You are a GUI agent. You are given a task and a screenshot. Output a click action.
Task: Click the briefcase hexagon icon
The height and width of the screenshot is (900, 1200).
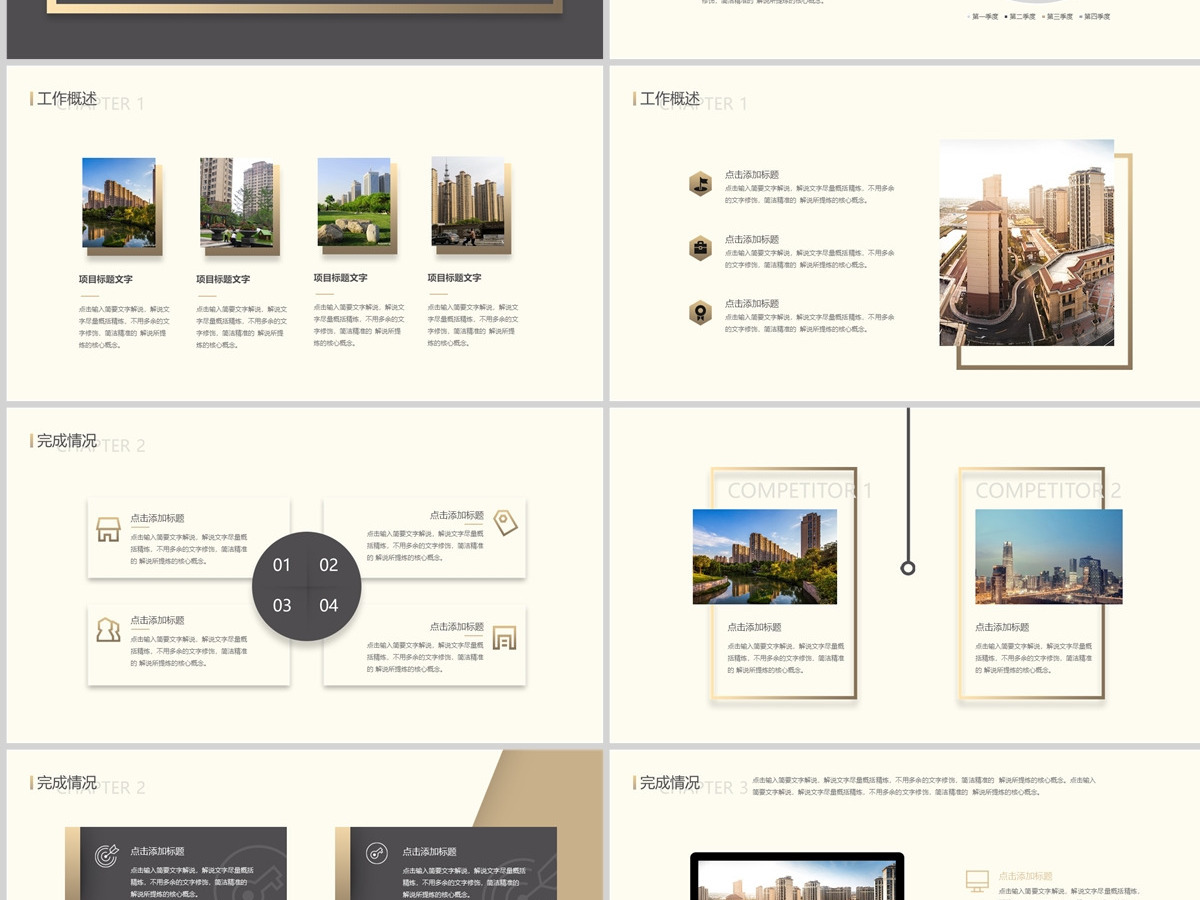[x=701, y=248]
